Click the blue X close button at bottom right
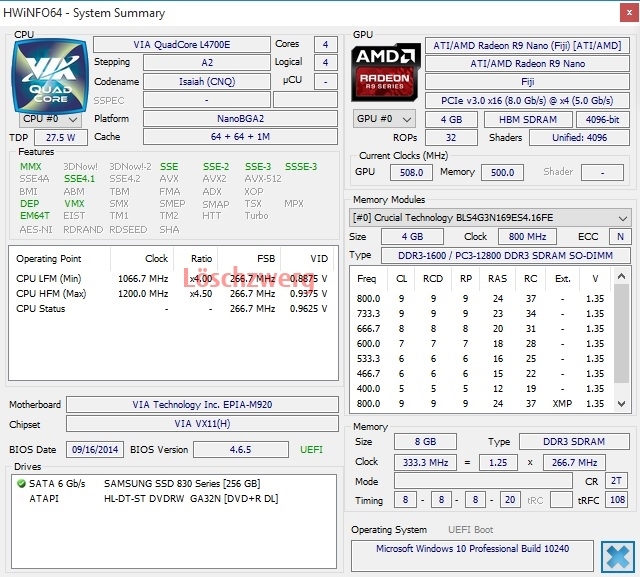The height and width of the screenshot is (577, 640). pos(618,557)
